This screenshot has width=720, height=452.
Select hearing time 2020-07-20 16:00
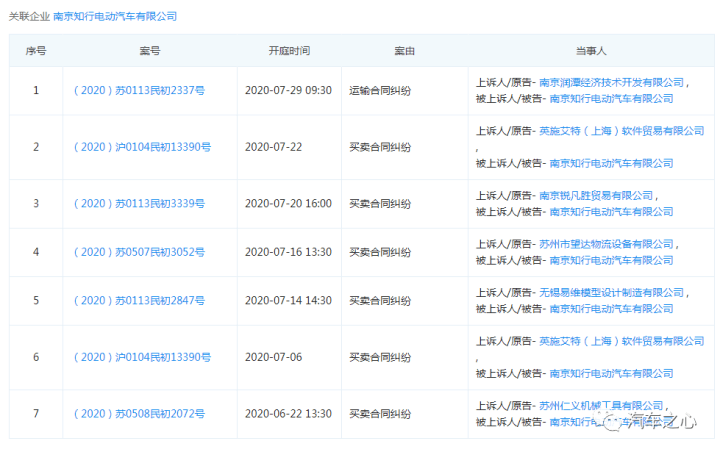288,203
